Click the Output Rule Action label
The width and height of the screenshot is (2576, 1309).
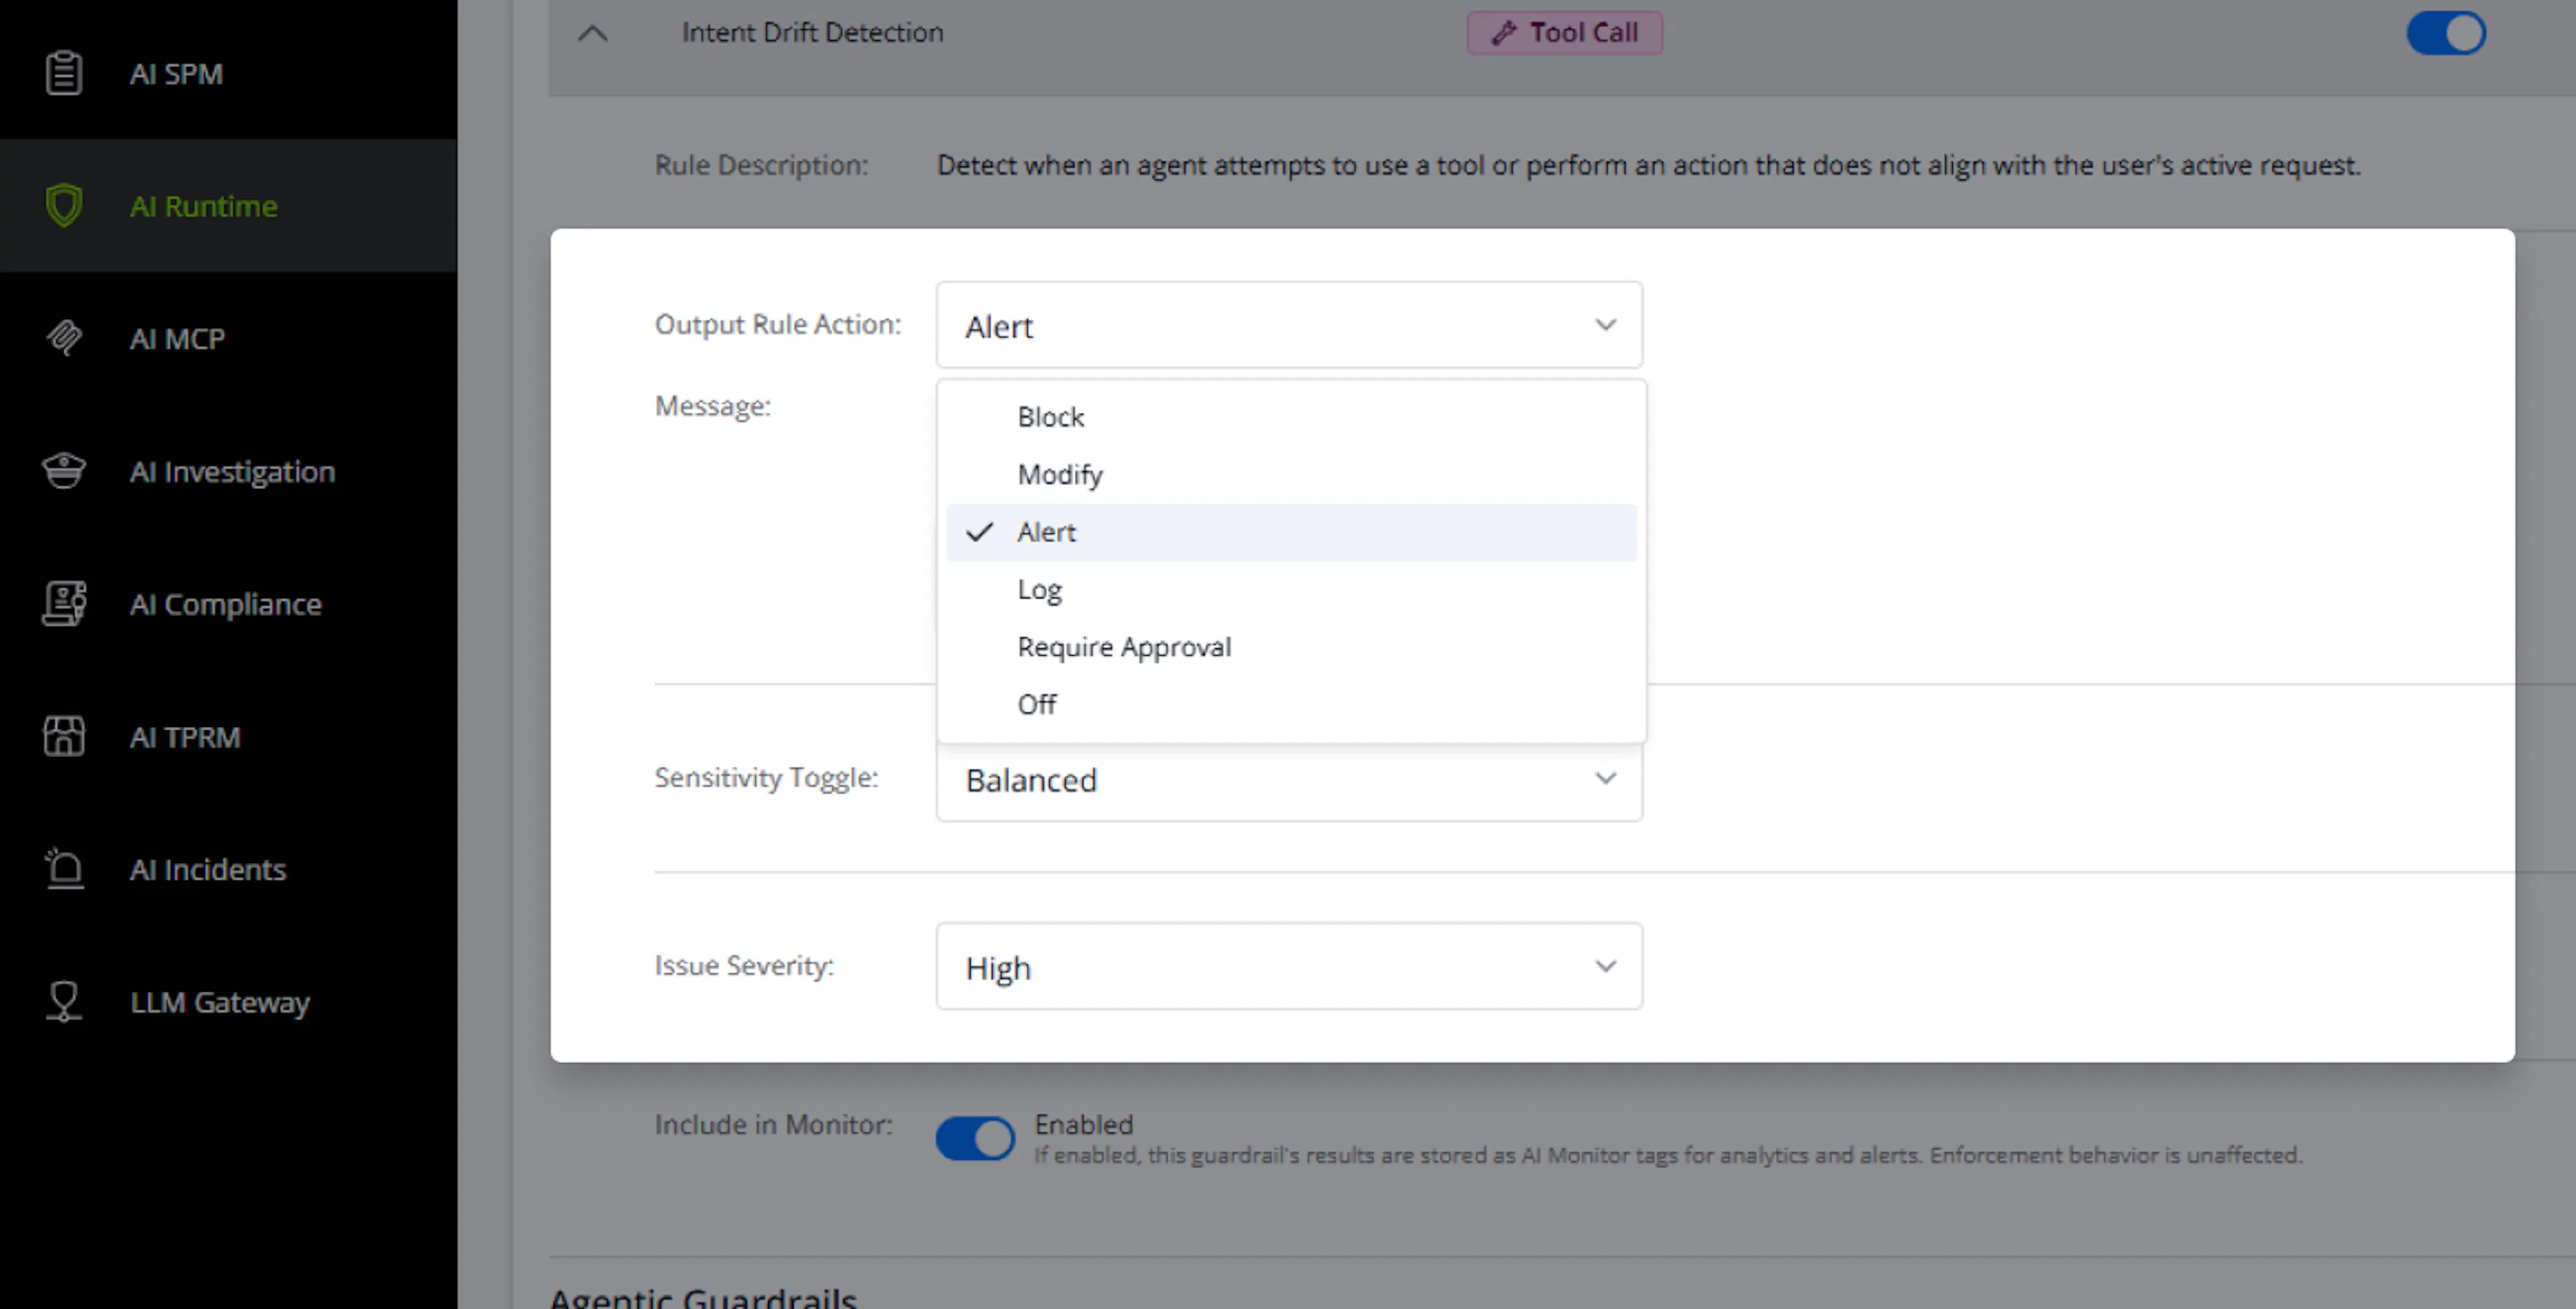(x=778, y=324)
